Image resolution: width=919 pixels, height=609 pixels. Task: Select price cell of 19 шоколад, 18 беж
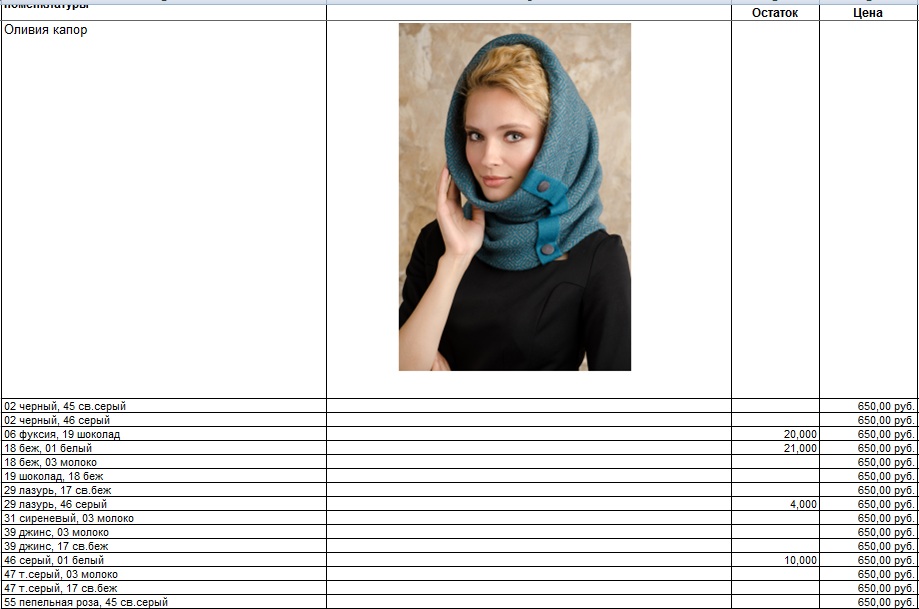click(868, 477)
